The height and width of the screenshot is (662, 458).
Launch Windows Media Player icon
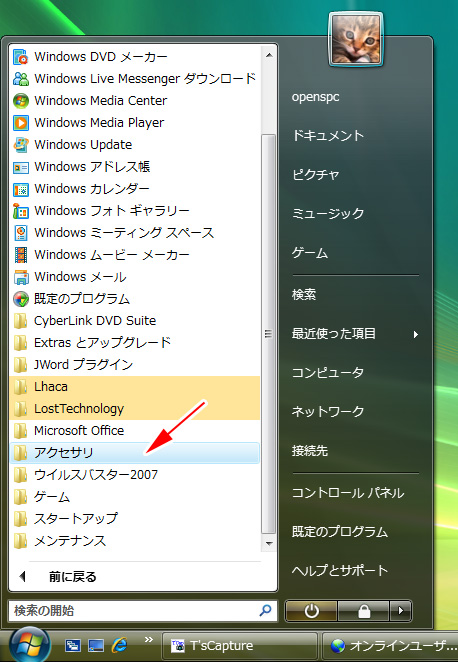(21, 122)
